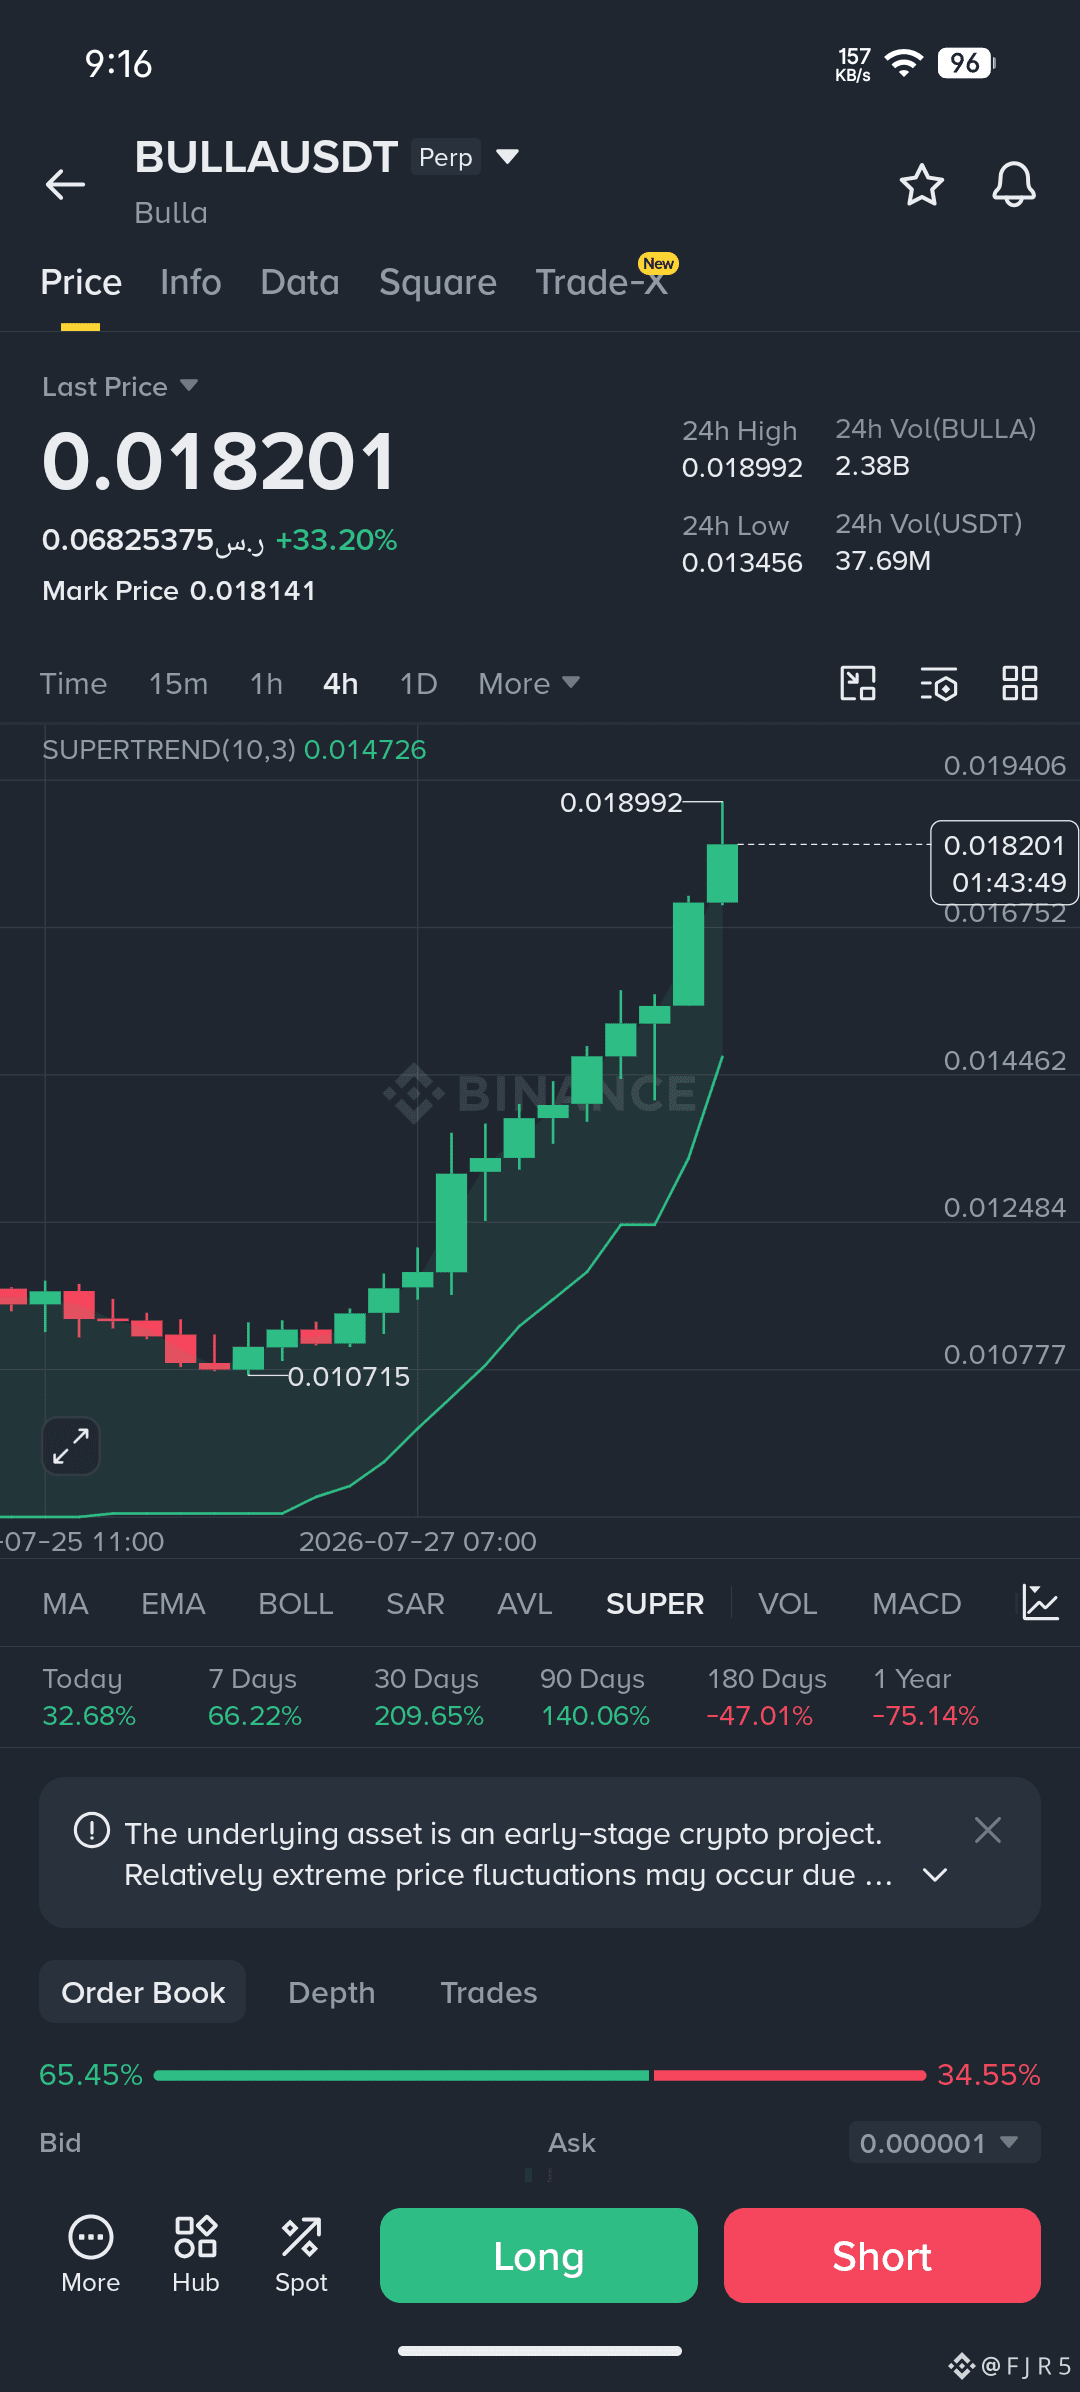Switch to the Price tab
This screenshot has width=1080, height=2392.
[x=81, y=283]
